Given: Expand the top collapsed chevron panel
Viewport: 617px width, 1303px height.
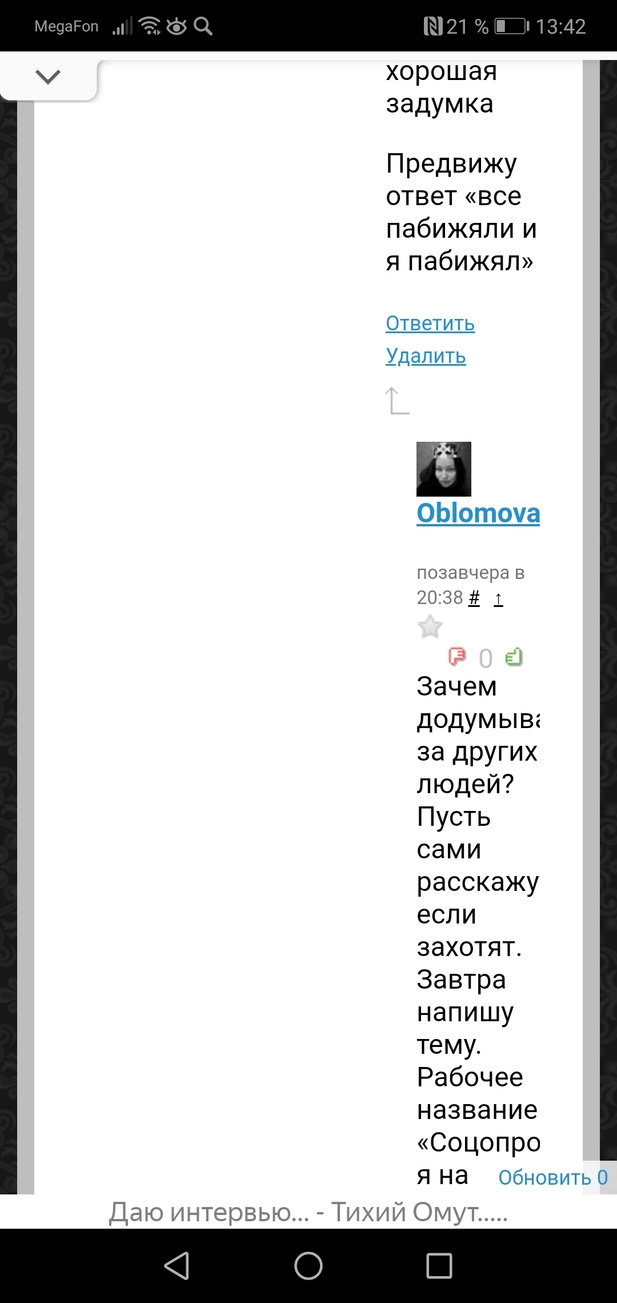Looking at the screenshot, I should coord(48,77).
